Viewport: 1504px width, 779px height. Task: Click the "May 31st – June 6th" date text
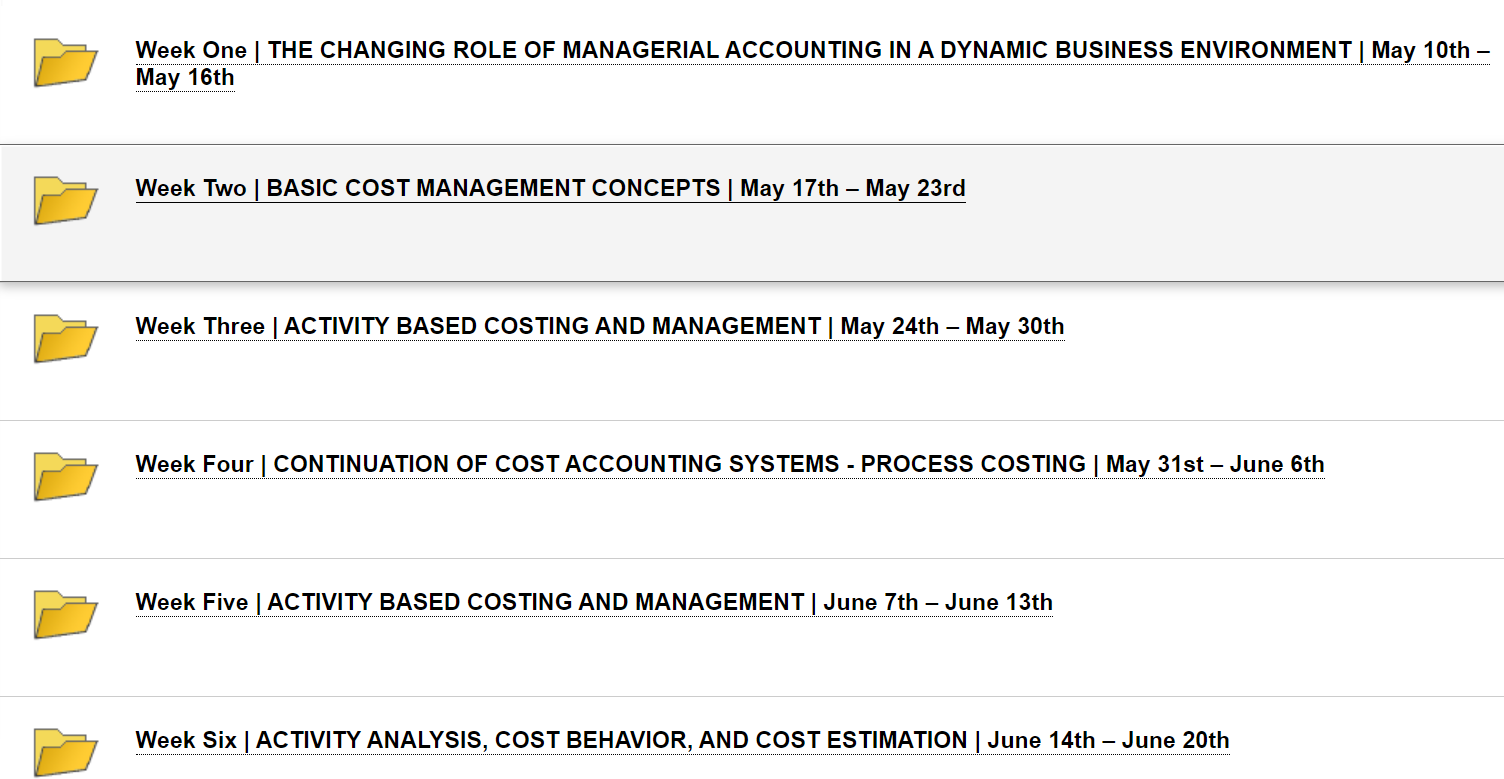tap(1215, 464)
